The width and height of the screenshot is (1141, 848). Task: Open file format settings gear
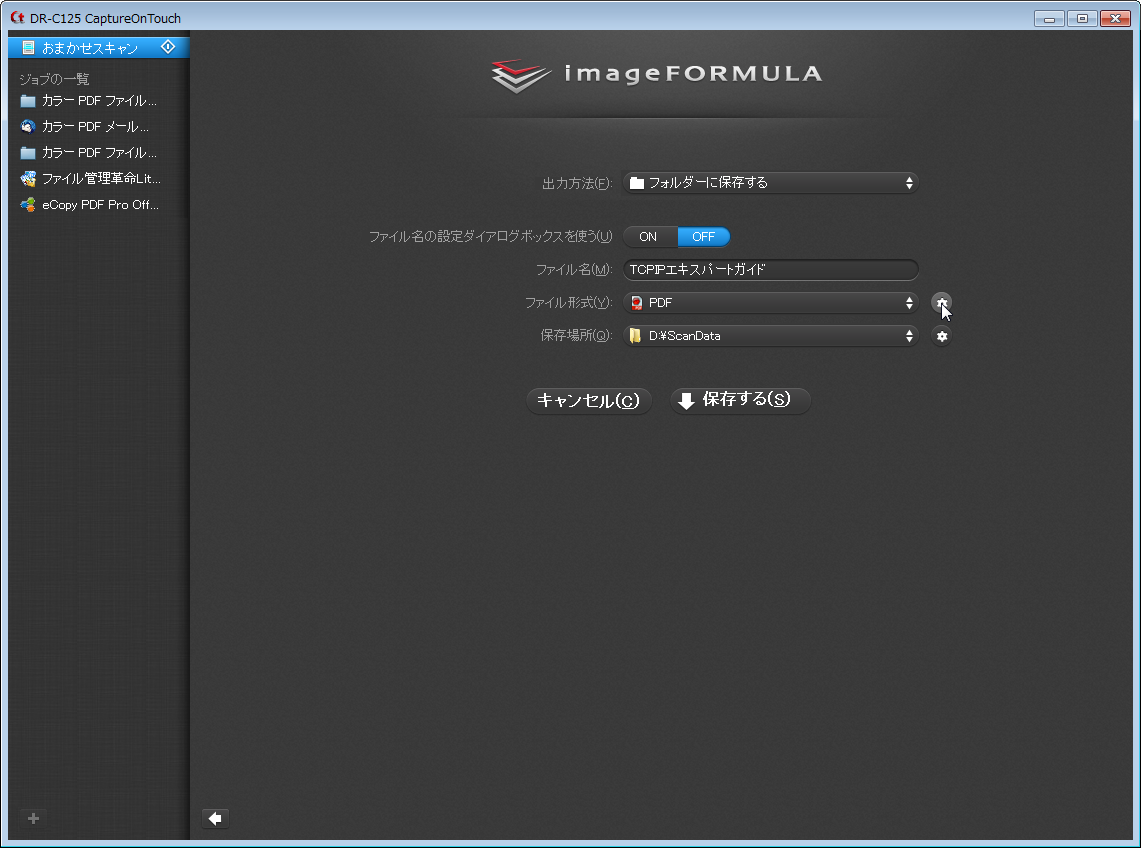(x=942, y=303)
